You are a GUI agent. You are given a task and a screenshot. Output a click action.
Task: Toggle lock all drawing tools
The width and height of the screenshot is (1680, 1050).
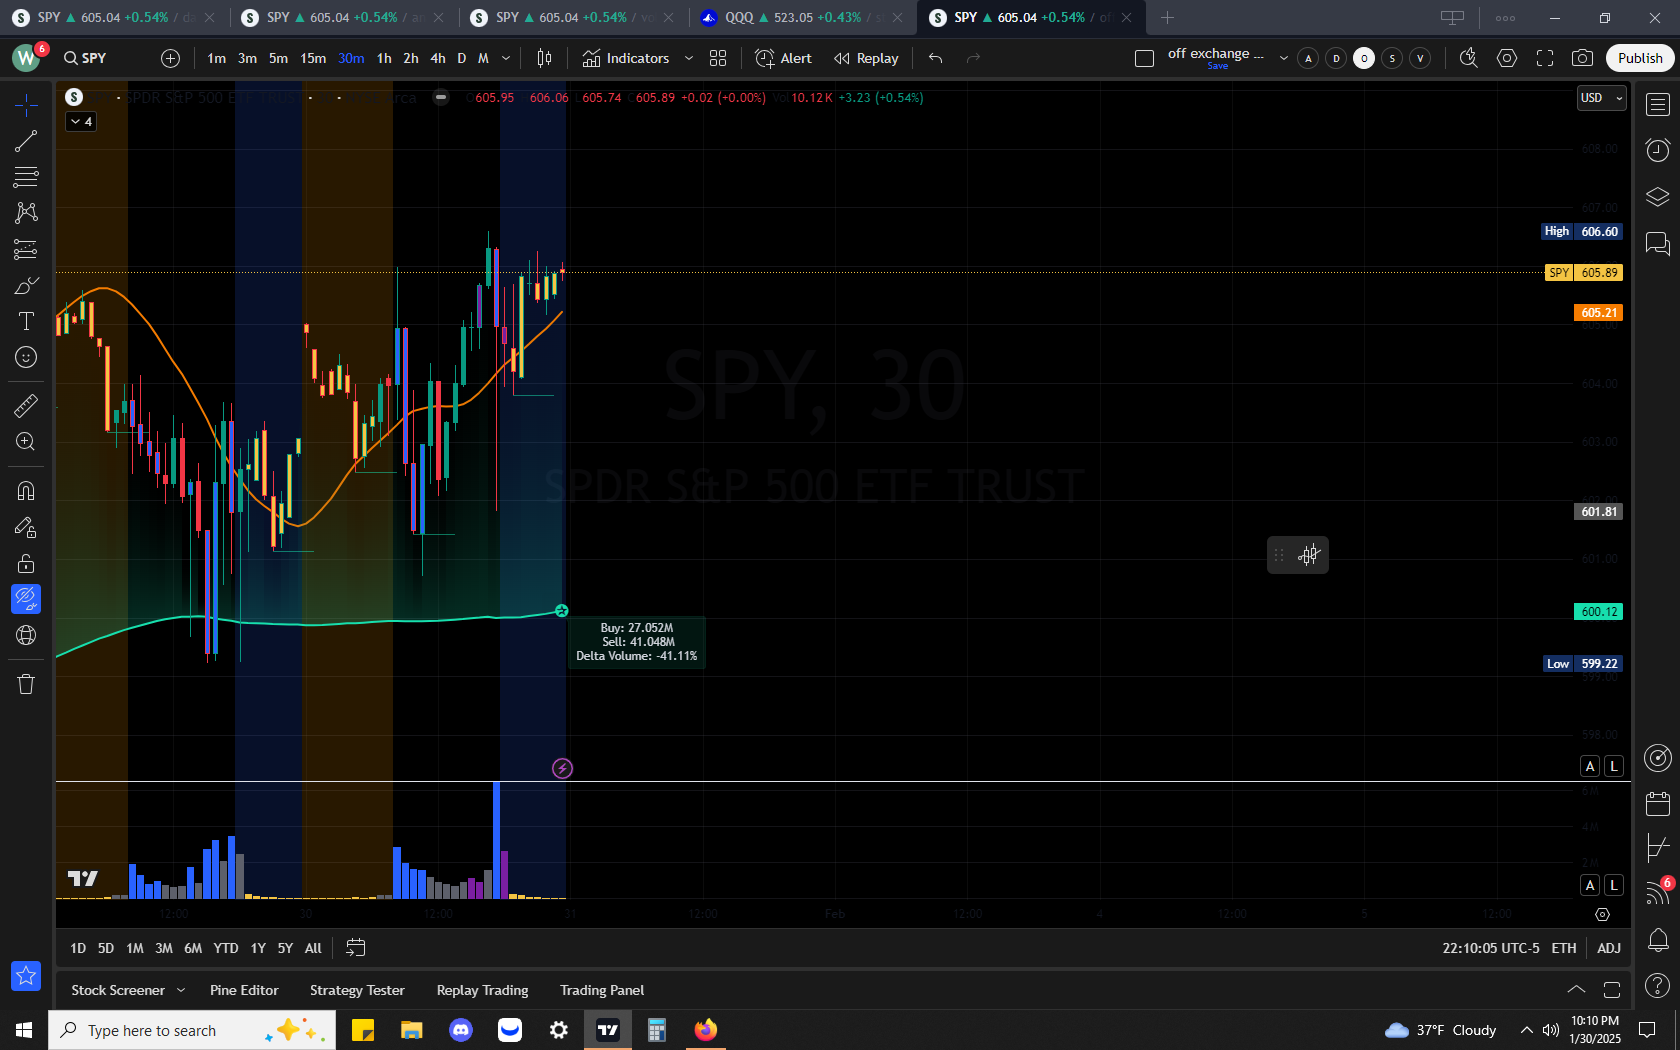pos(26,563)
